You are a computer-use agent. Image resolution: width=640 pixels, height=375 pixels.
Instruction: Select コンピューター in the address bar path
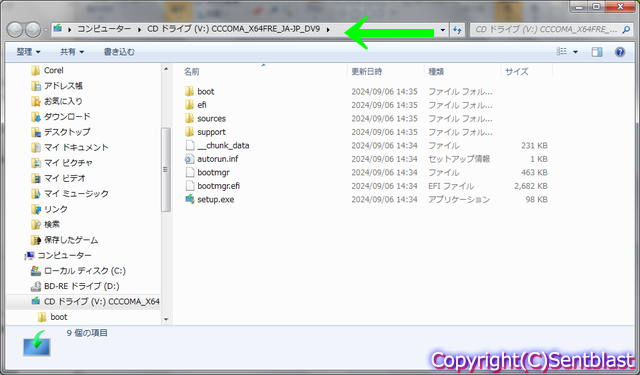104,29
